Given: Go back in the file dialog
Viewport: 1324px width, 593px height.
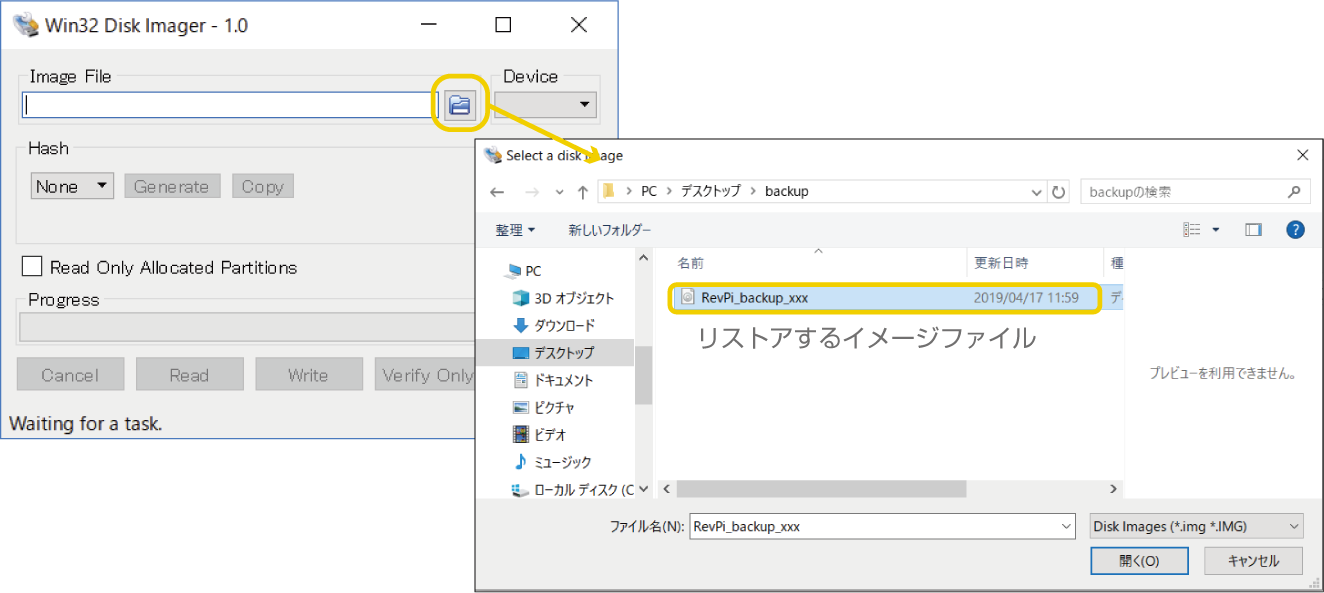Looking at the screenshot, I should click(497, 192).
